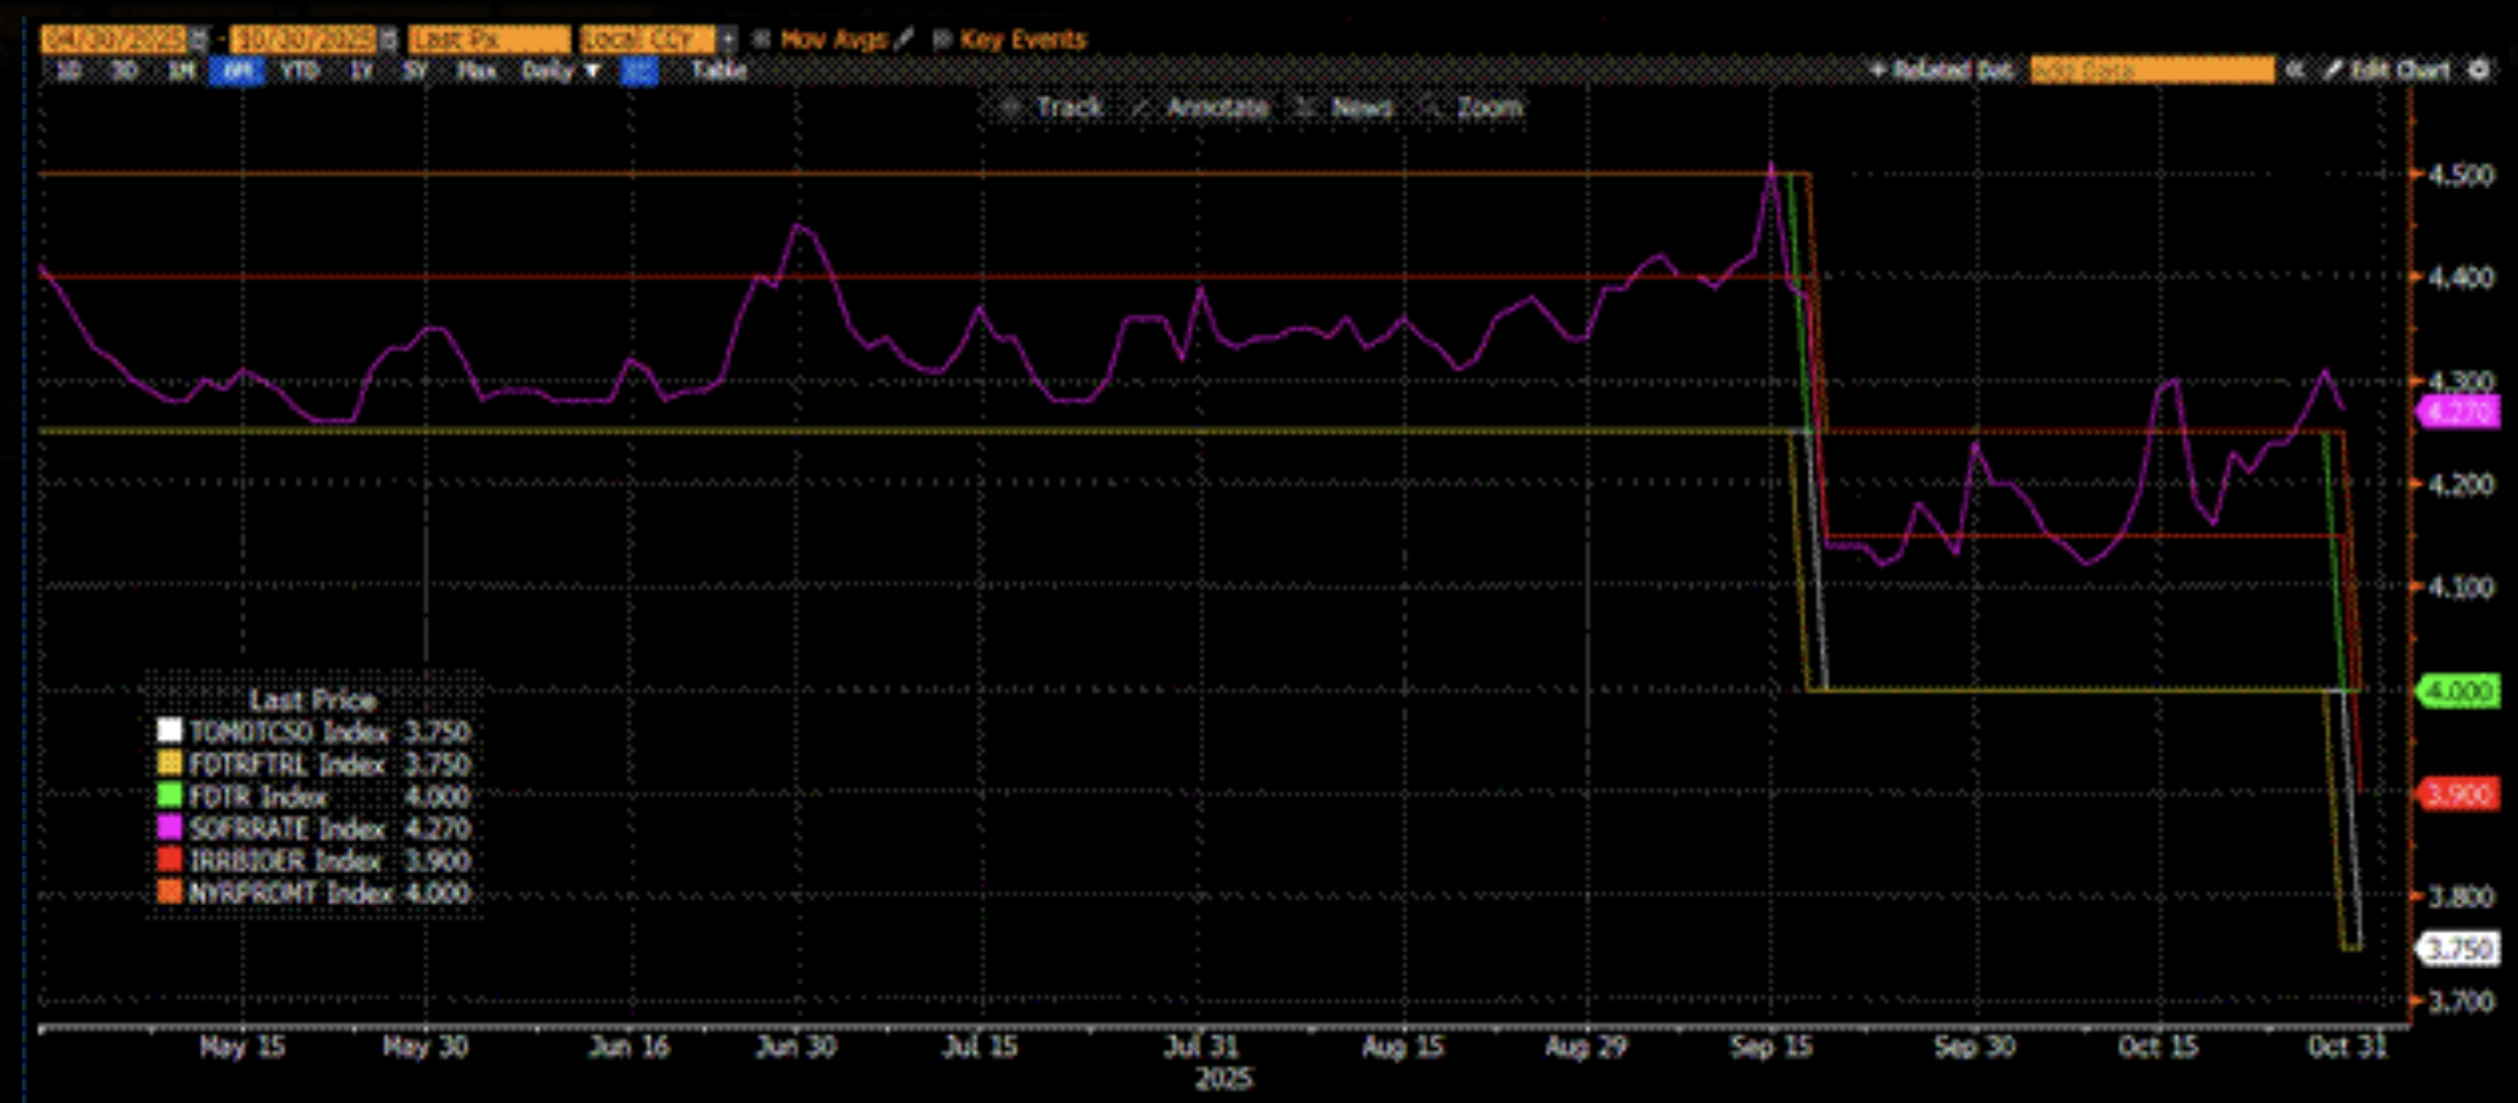Click the Related Data button

(1942, 70)
